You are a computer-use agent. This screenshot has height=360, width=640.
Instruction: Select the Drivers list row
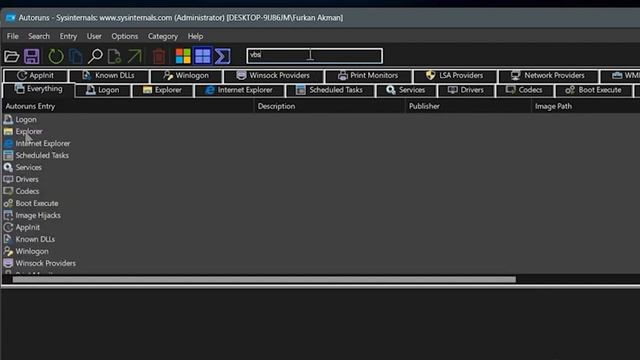27,179
